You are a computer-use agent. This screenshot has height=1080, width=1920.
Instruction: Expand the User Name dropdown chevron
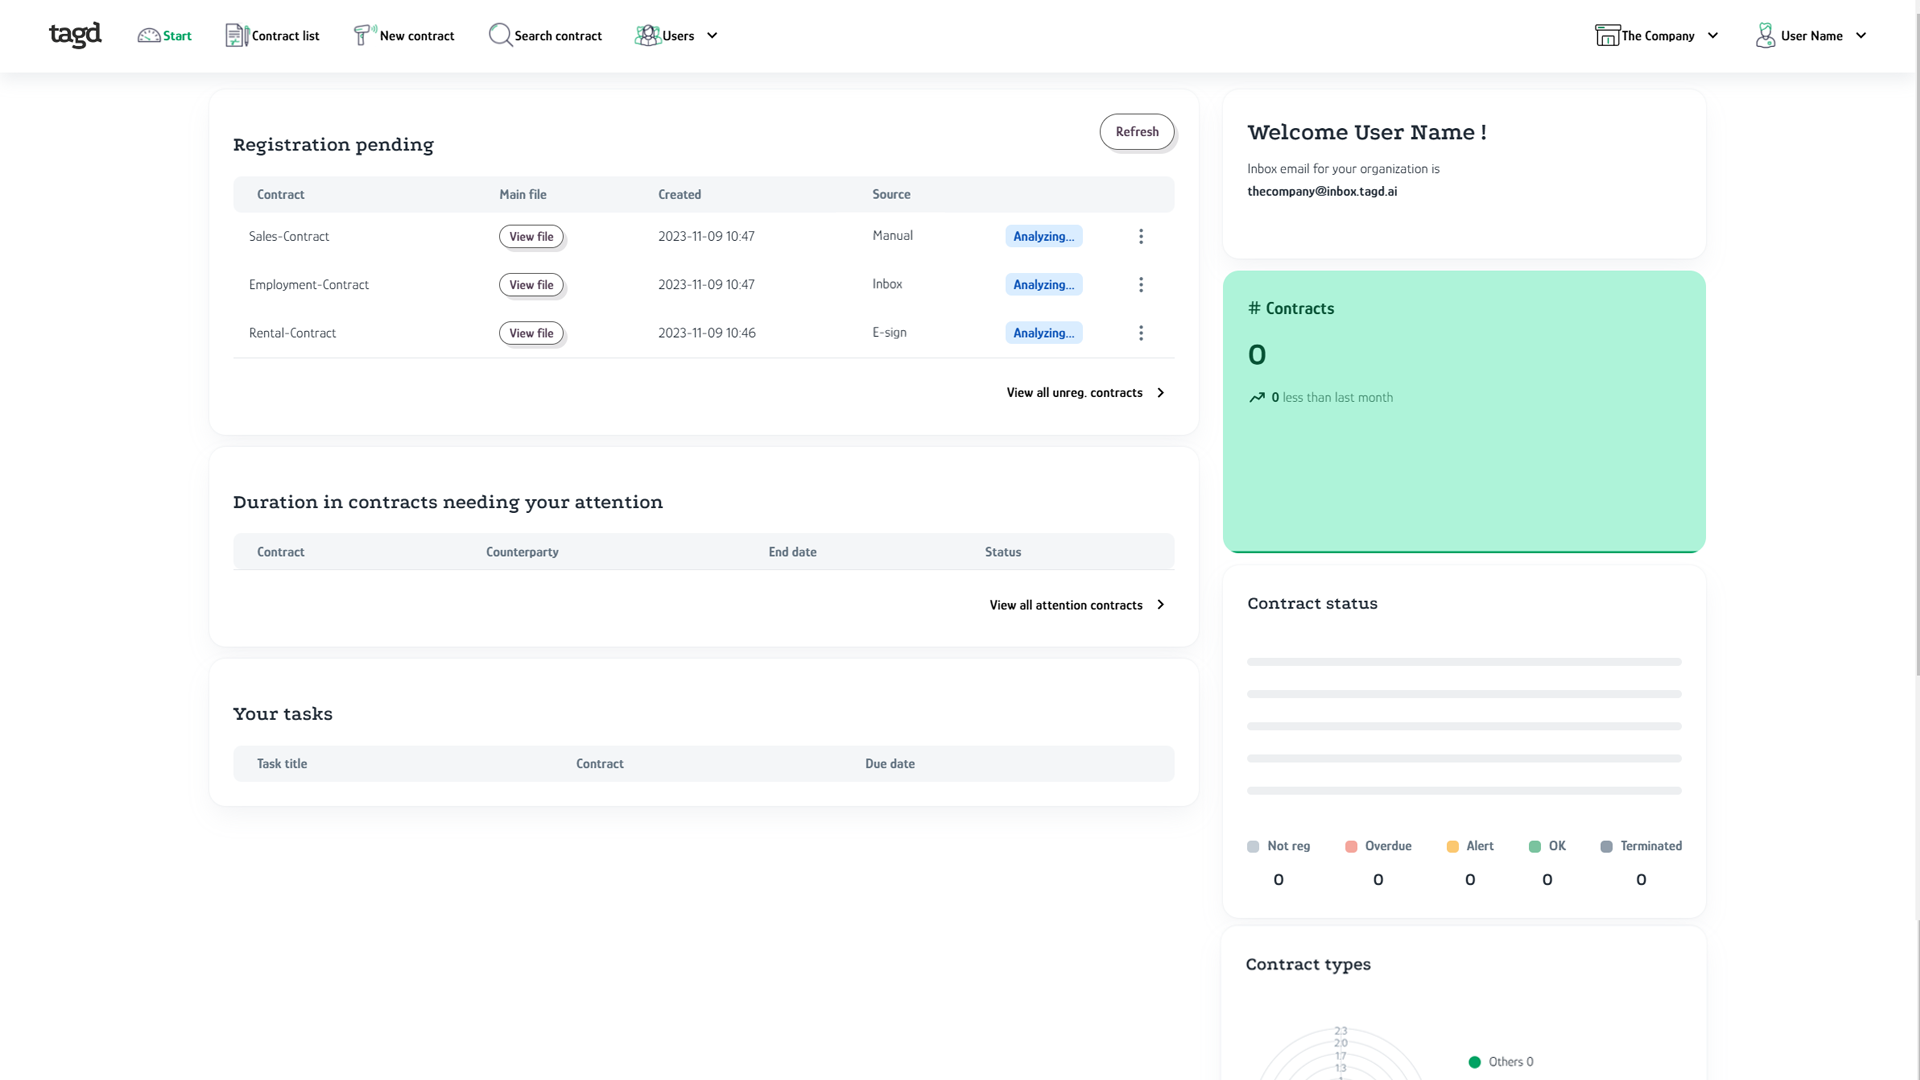[1861, 35]
